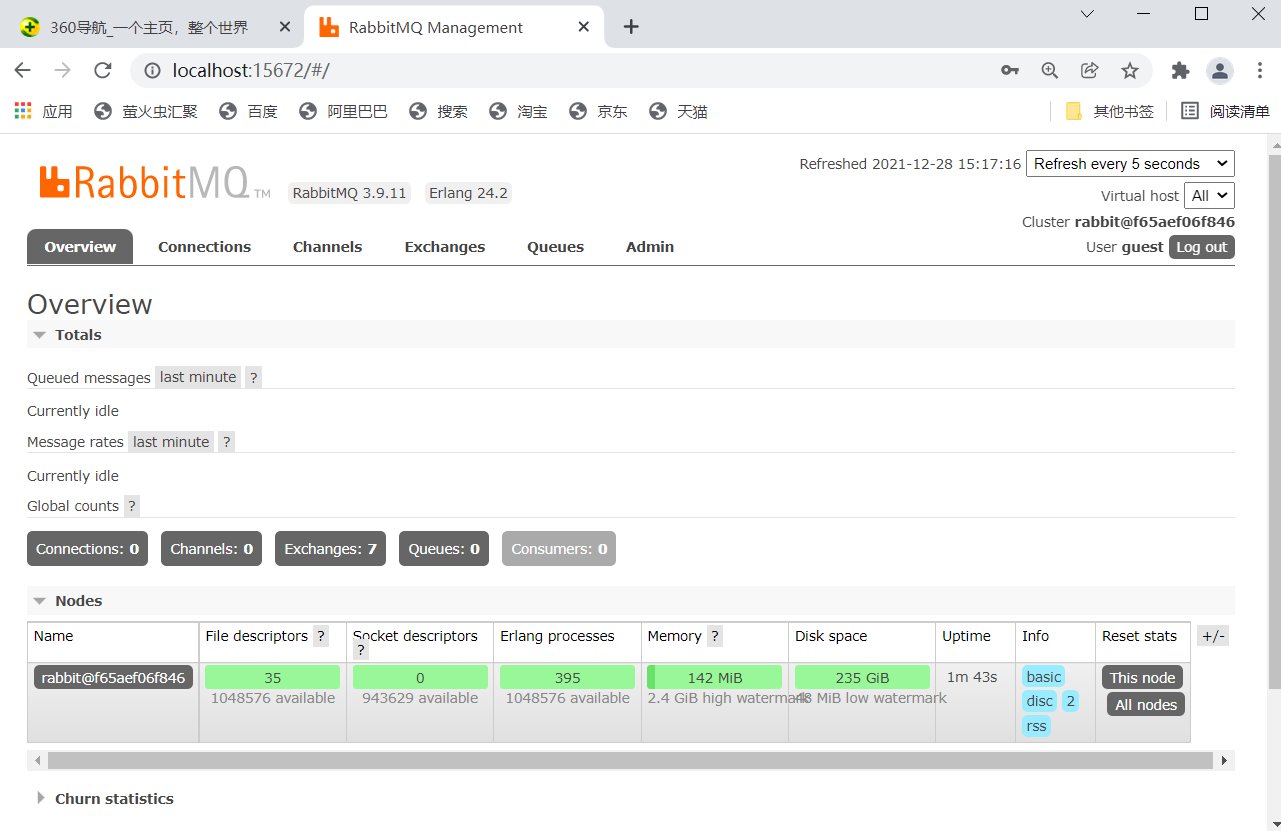Screen dimensions: 1281x831
Task: Go to the Connections tab
Action: click(x=205, y=247)
